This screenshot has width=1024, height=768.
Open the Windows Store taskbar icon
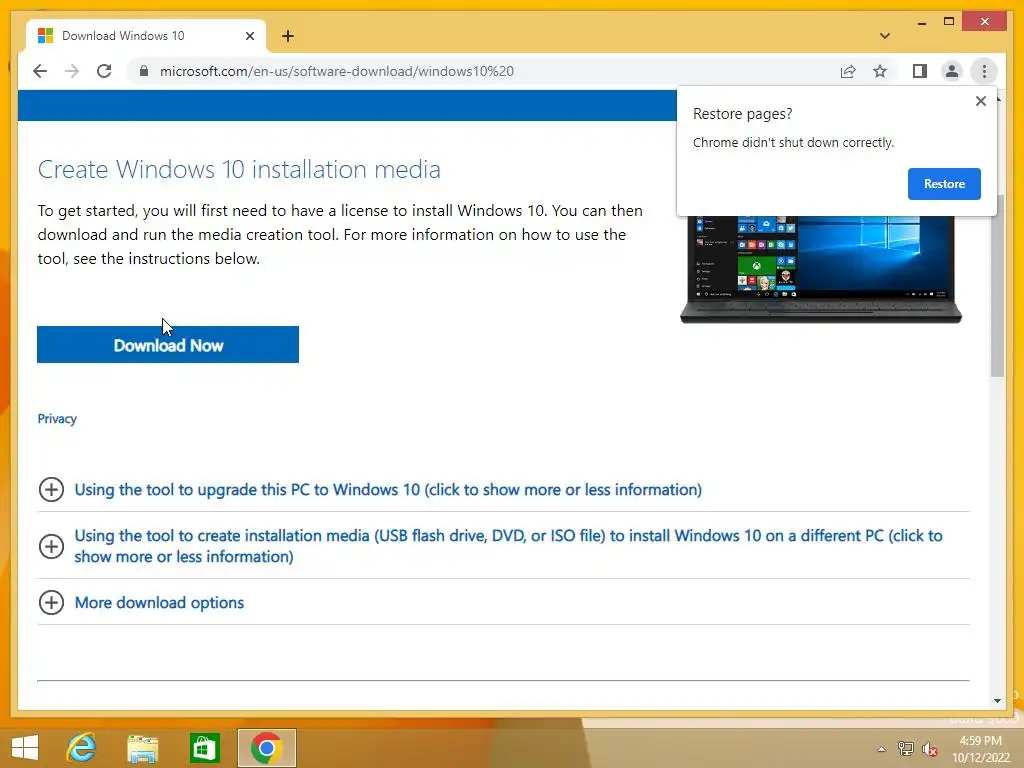[x=204, y=748]
